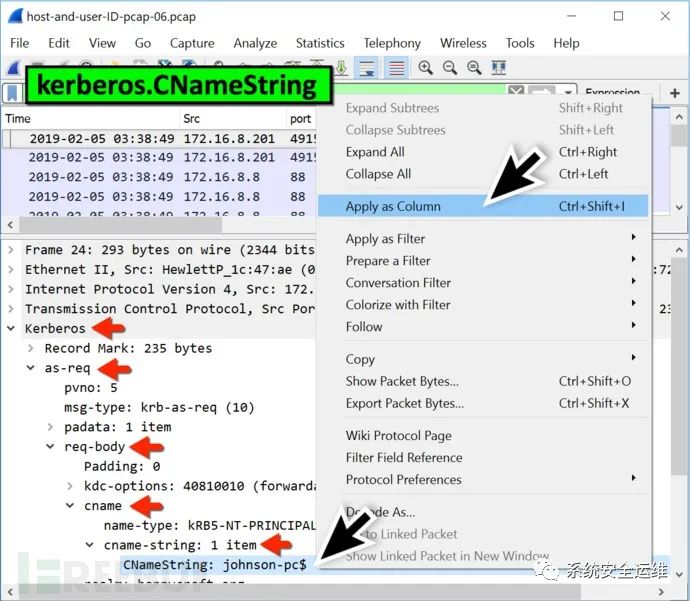Click the go to last packet icon
This screenshot has height=601, width=690.
pos(342,67)
